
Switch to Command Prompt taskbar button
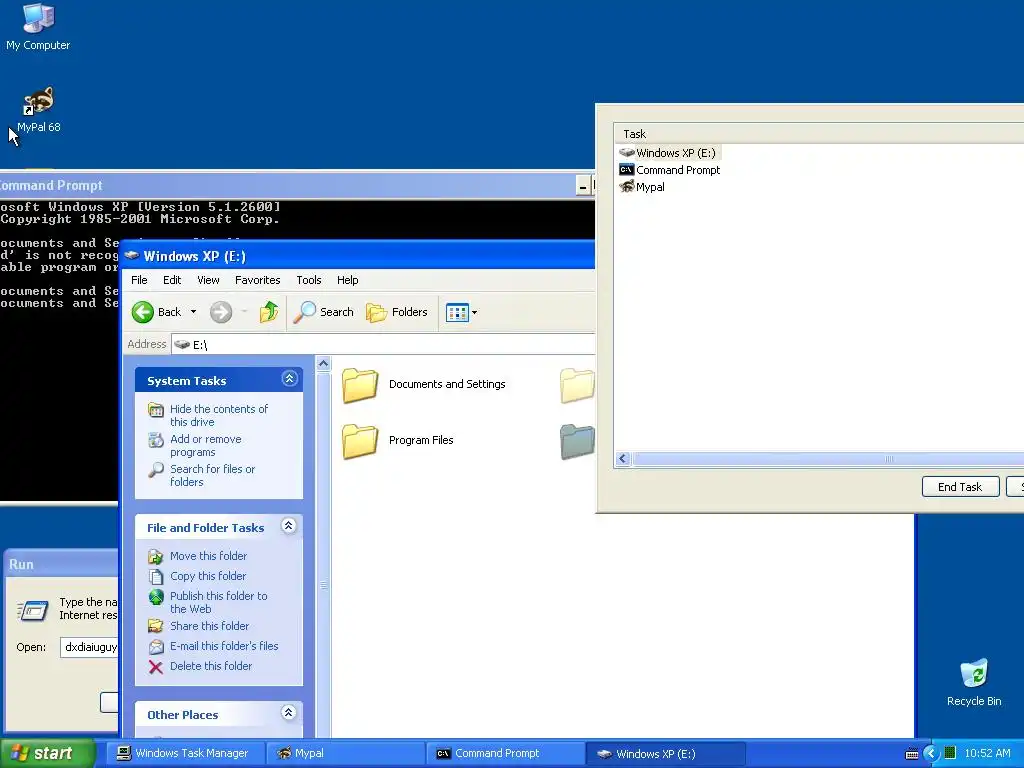[506, 753]
